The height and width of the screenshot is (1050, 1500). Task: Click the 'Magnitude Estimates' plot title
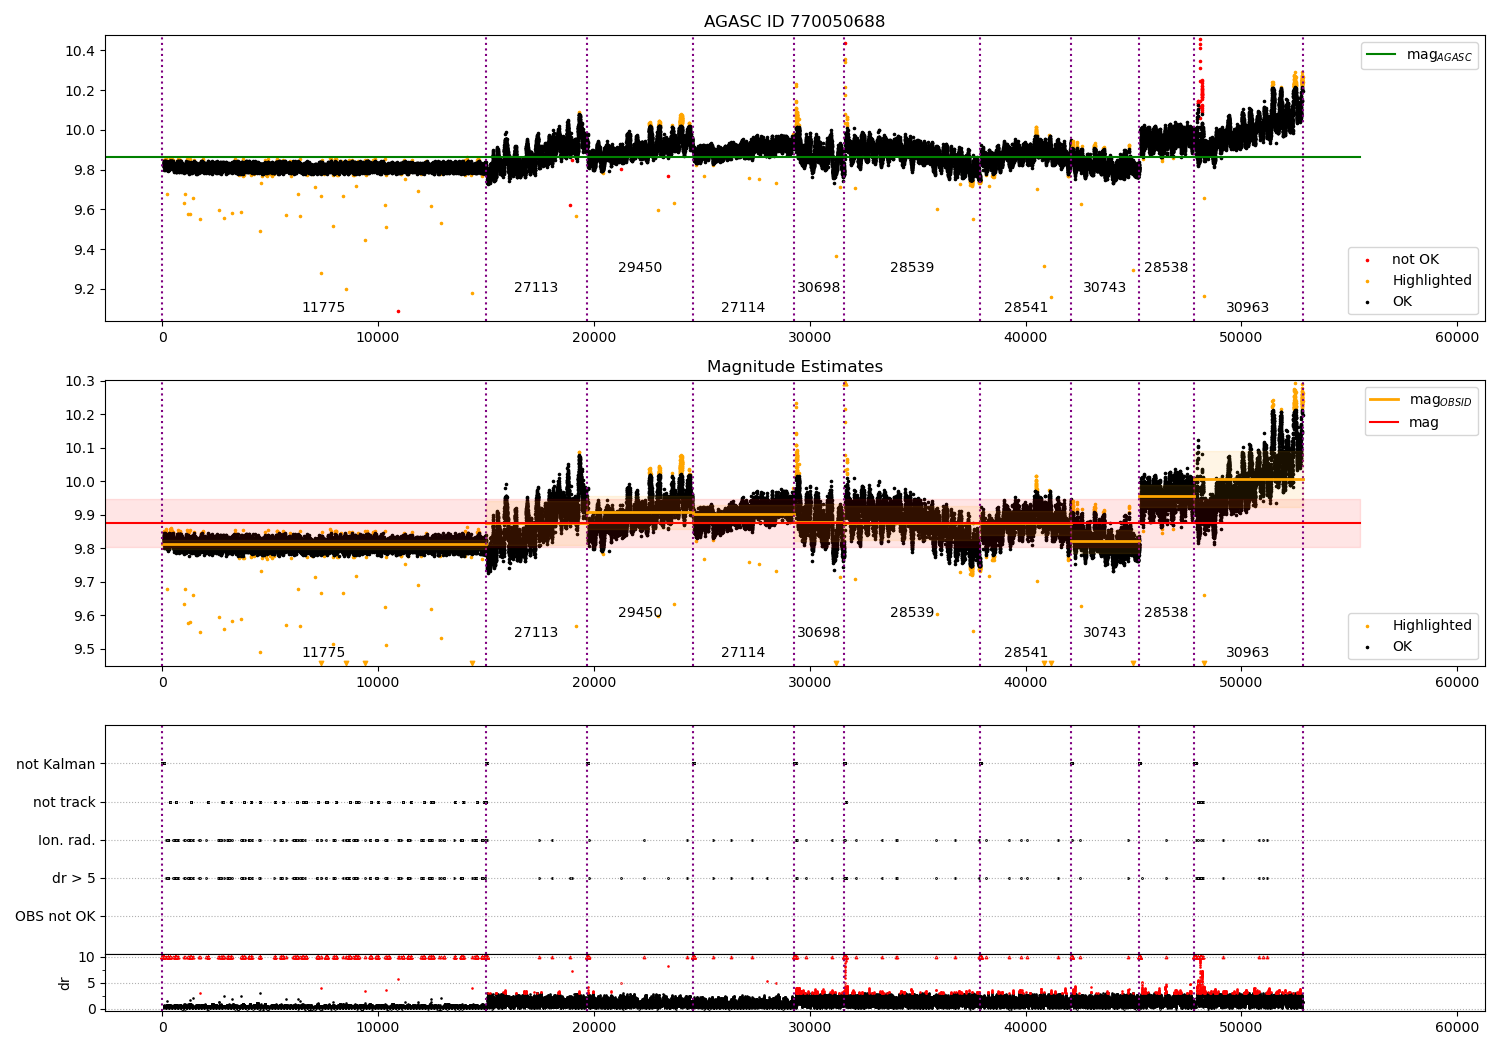point(794,367)
